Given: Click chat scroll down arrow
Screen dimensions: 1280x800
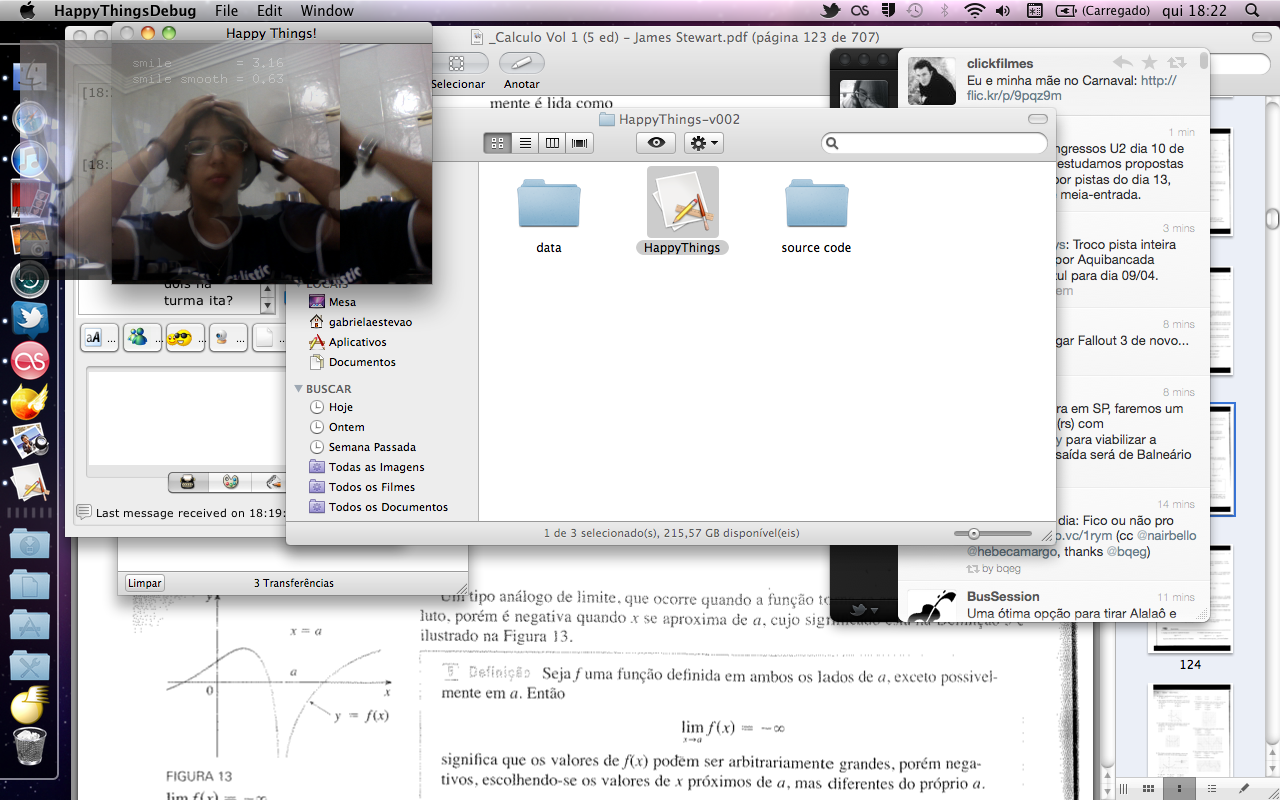Looking at the screenshot, I should [x=267, y=306].
